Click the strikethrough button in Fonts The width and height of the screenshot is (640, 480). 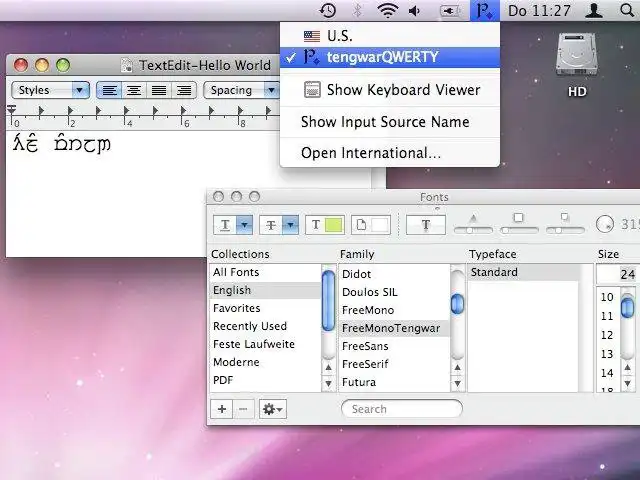[271, 225]
